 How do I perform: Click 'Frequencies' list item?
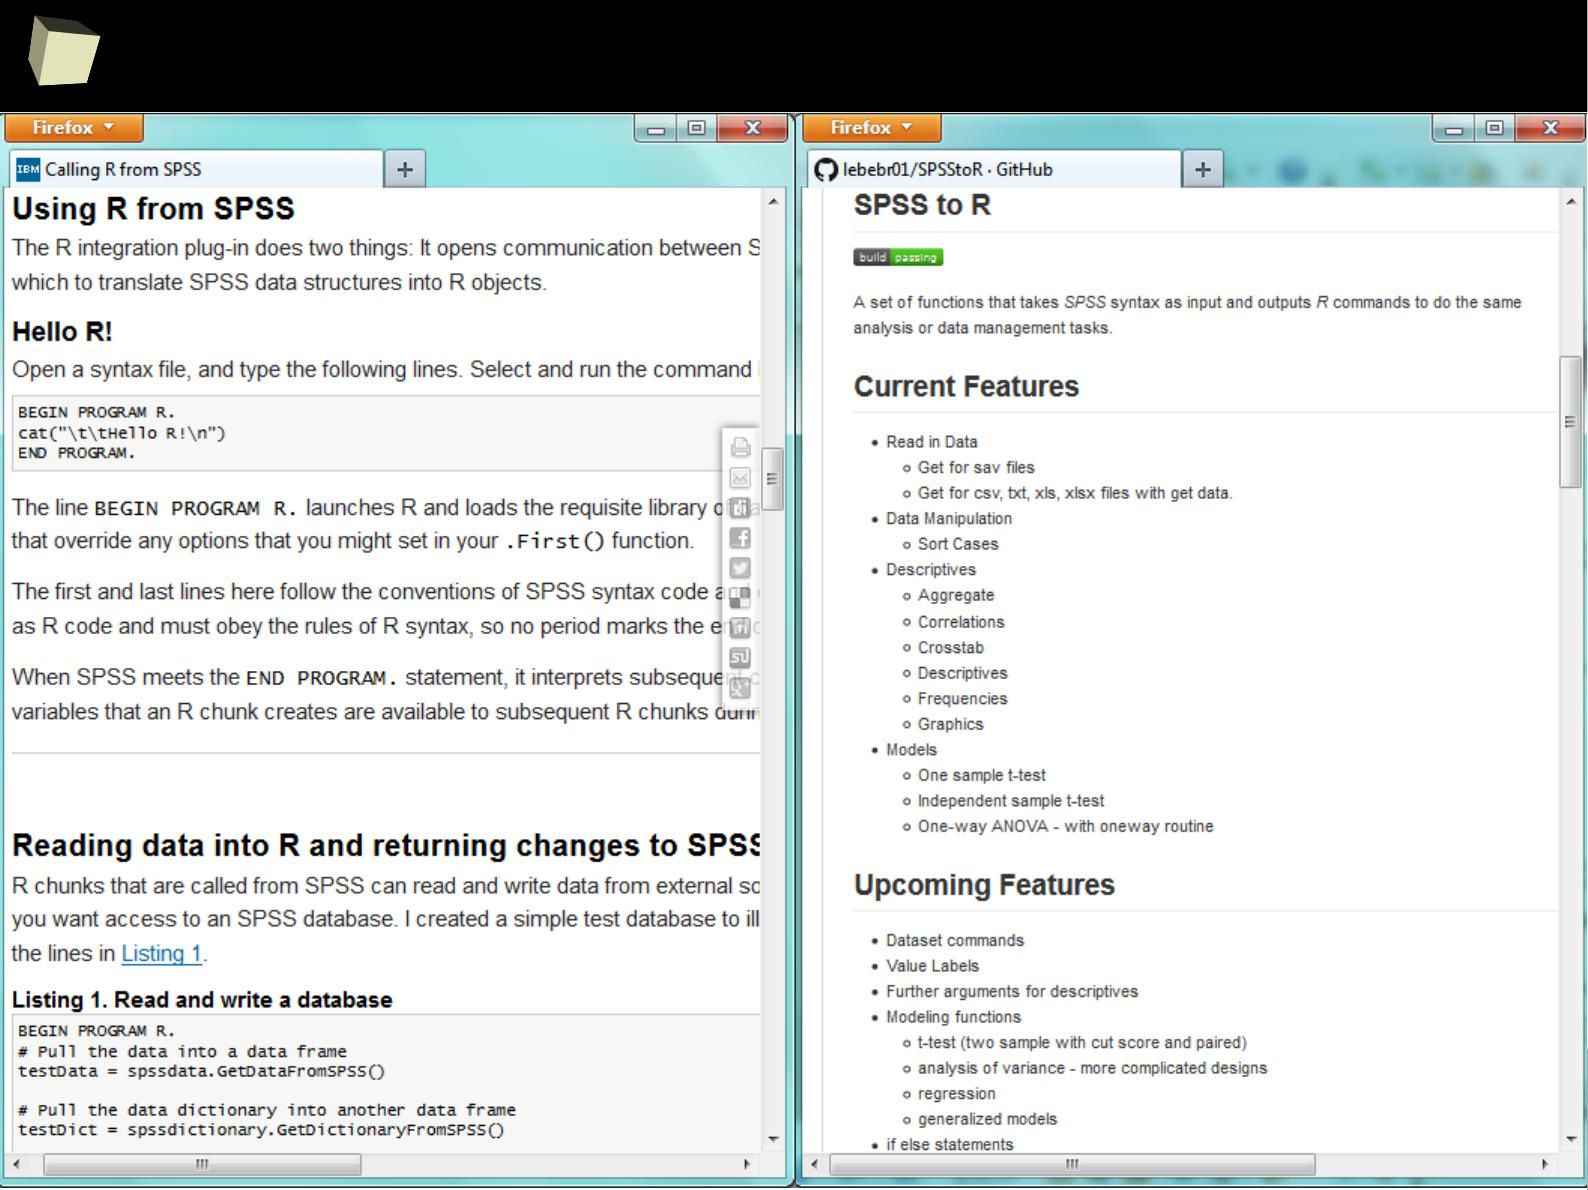(x=963, y=699)
